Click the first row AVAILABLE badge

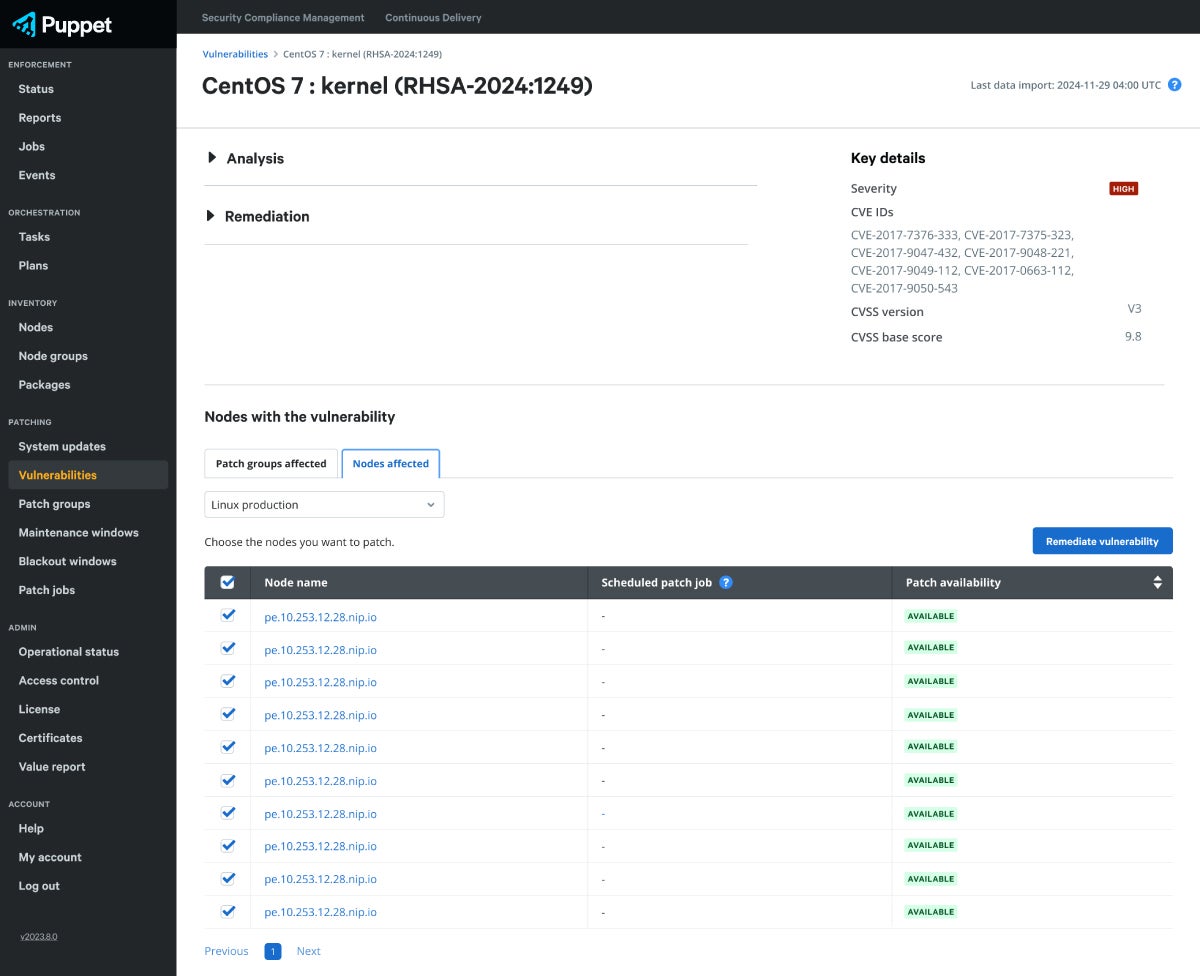(930, 616)
